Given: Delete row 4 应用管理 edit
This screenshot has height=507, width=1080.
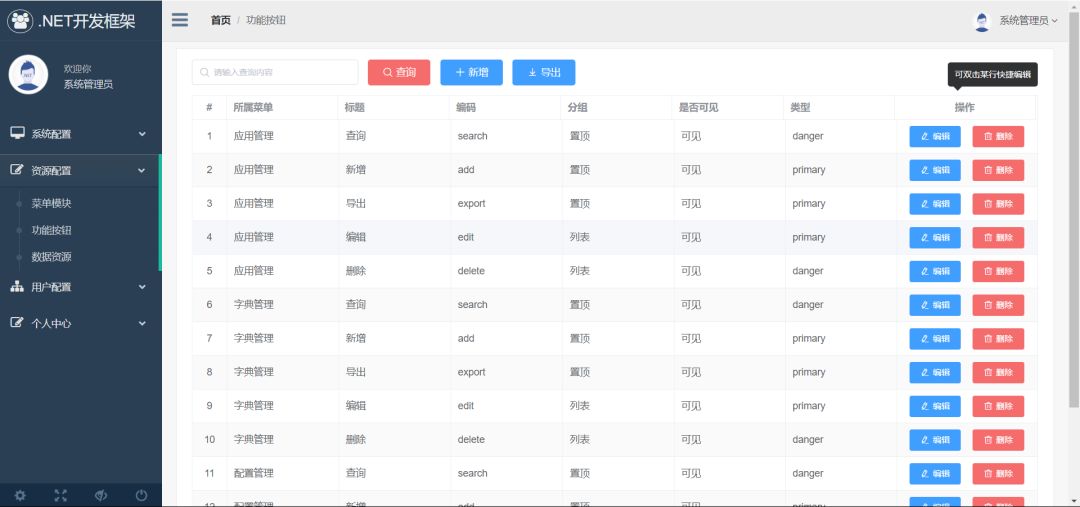Looking at the screenshot, I should tap(998, 238).
